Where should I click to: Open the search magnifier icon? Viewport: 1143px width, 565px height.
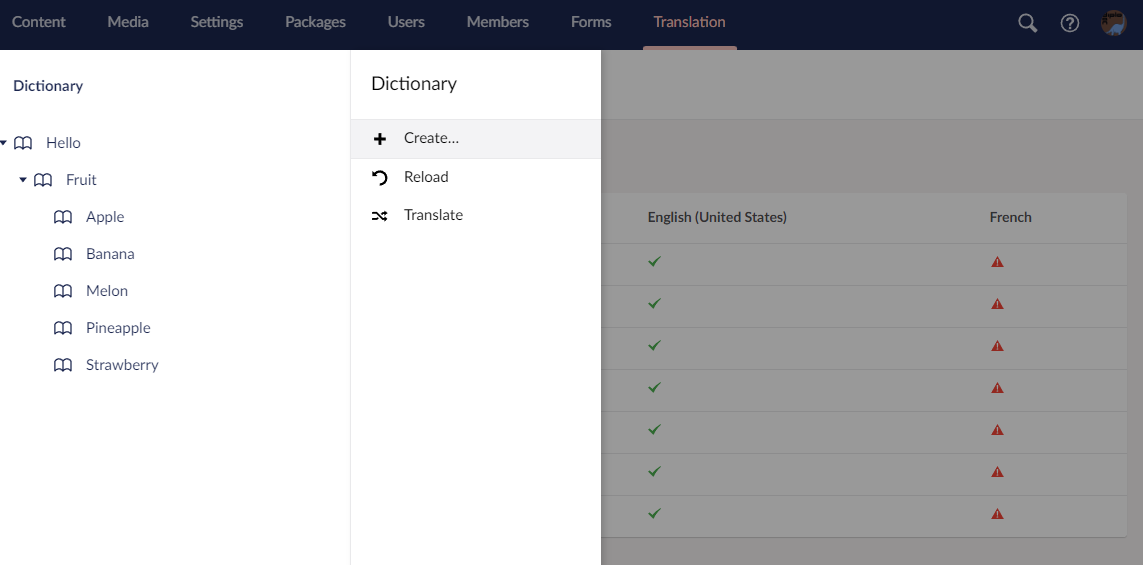pos(1027,23)
